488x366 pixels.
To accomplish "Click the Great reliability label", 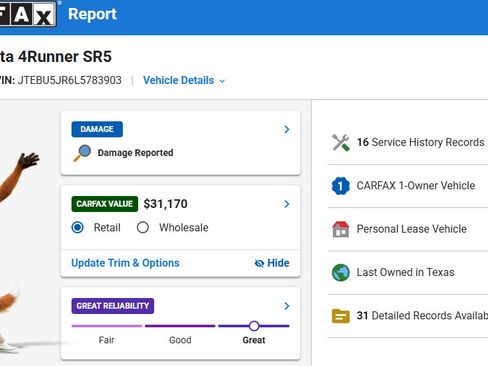I will [x=254, y=340].
